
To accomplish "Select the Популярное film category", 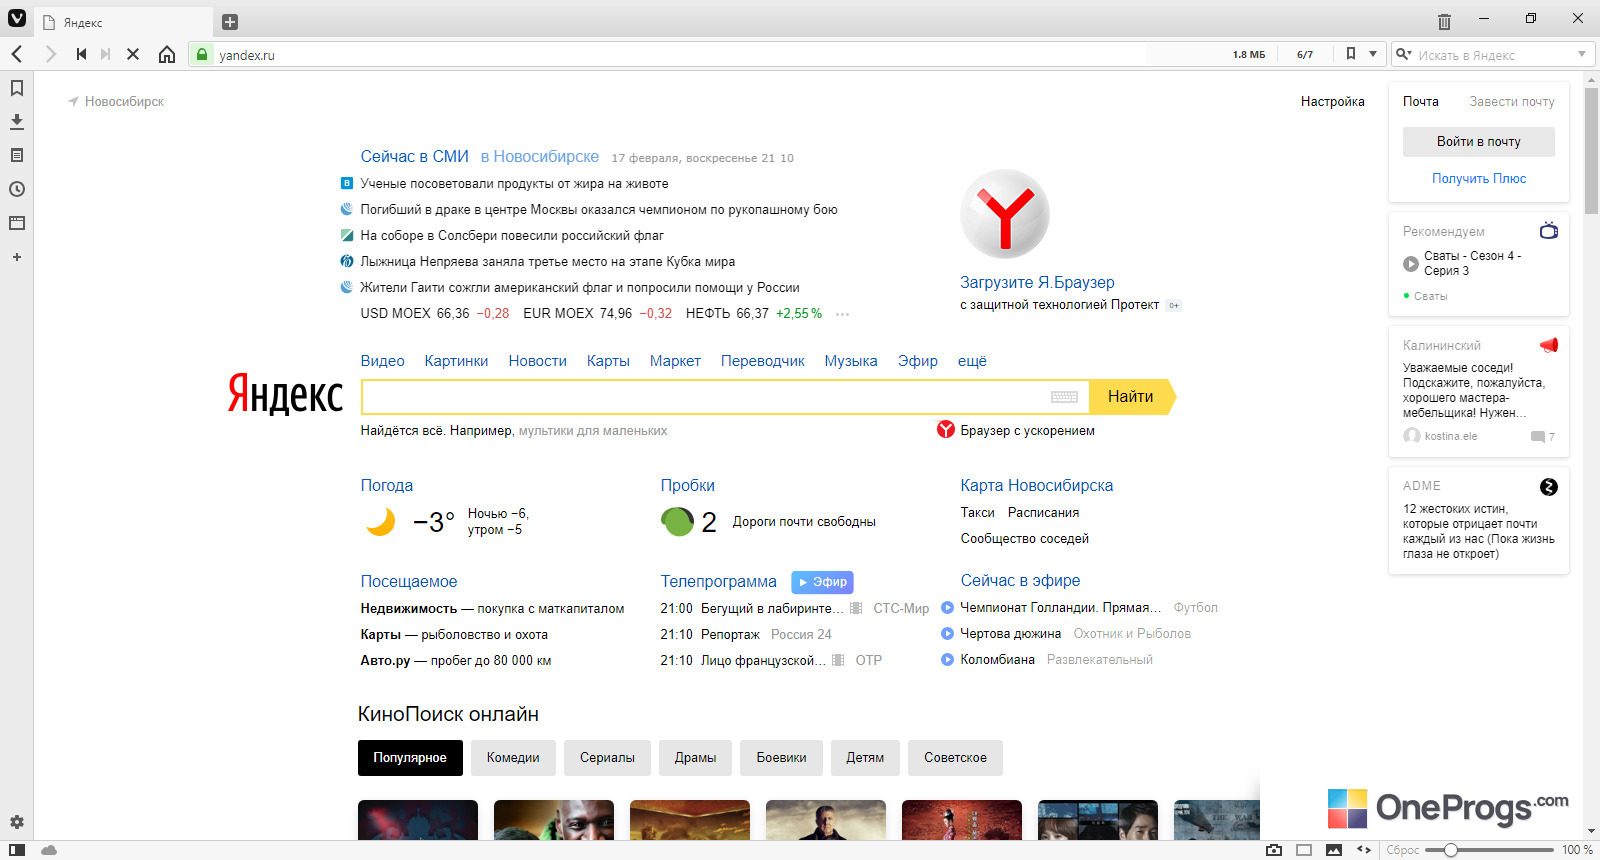I will point(410,758).
